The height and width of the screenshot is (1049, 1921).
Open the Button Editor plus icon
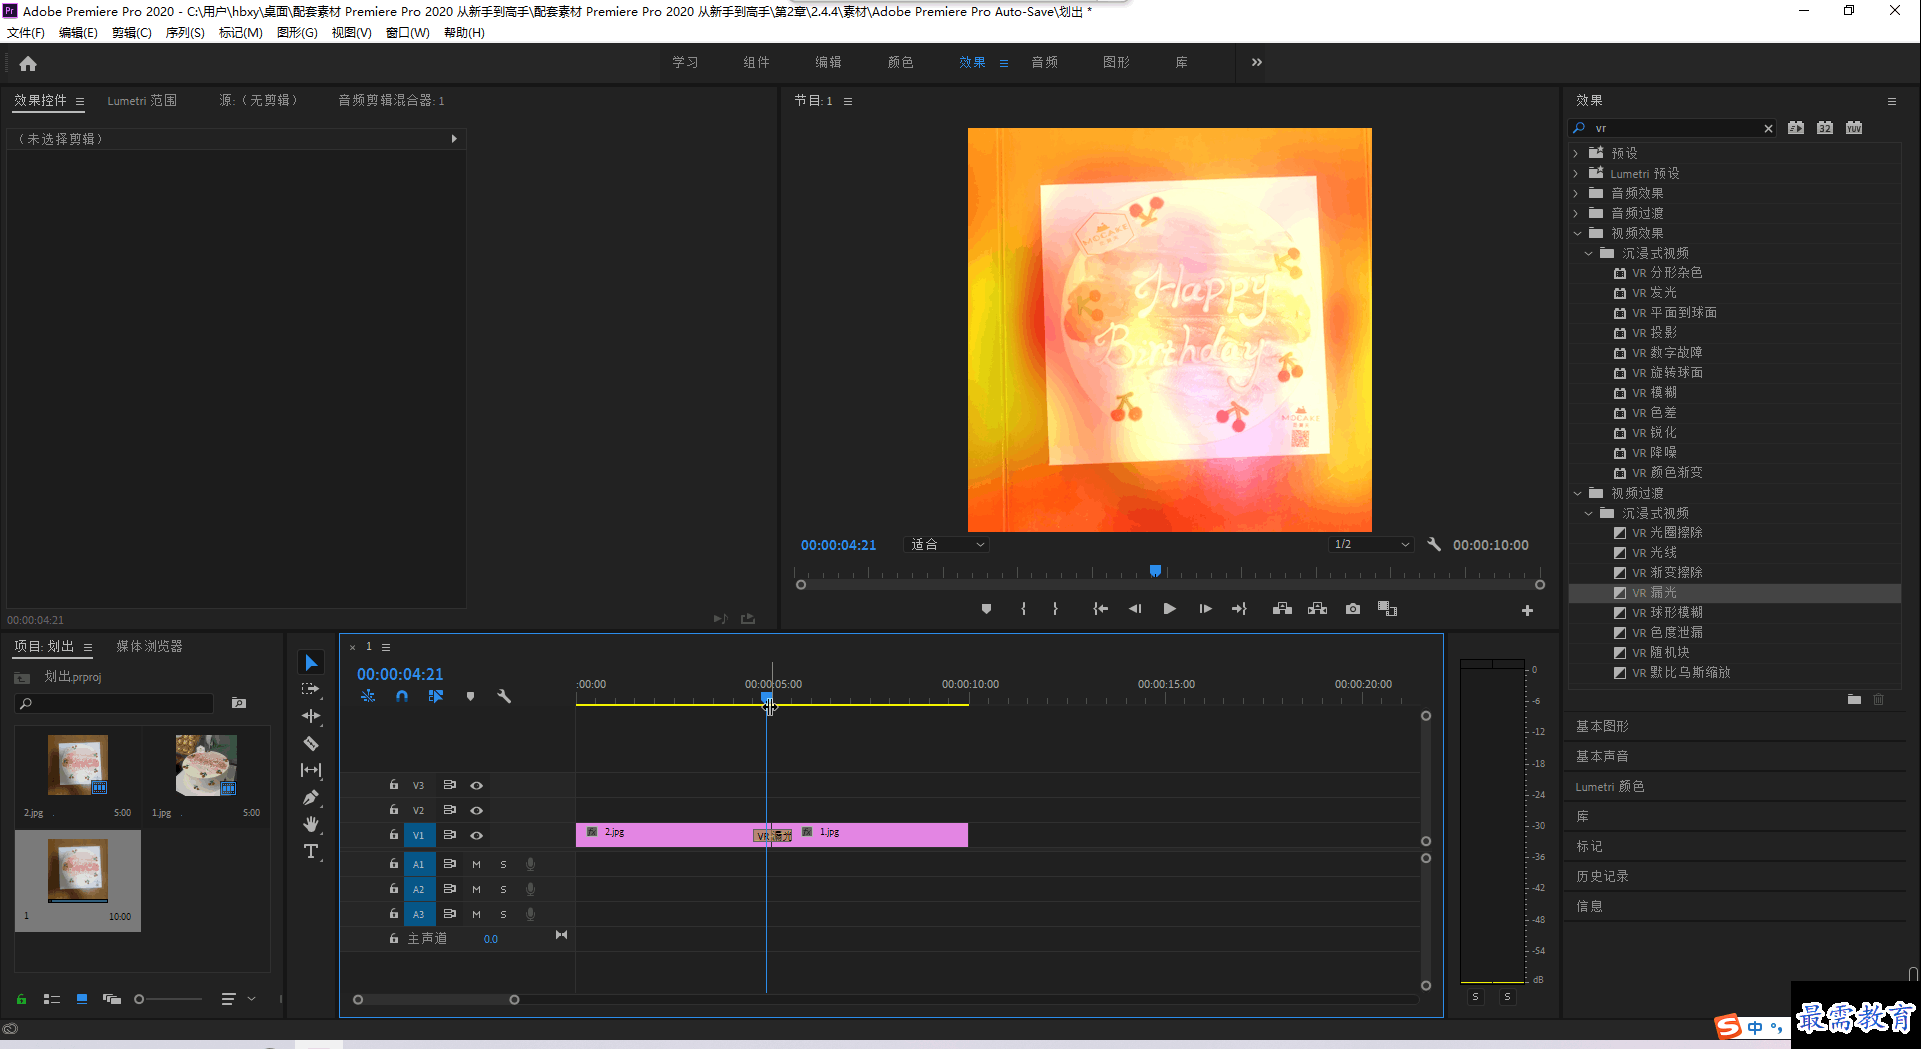(x=1527, y=610)
